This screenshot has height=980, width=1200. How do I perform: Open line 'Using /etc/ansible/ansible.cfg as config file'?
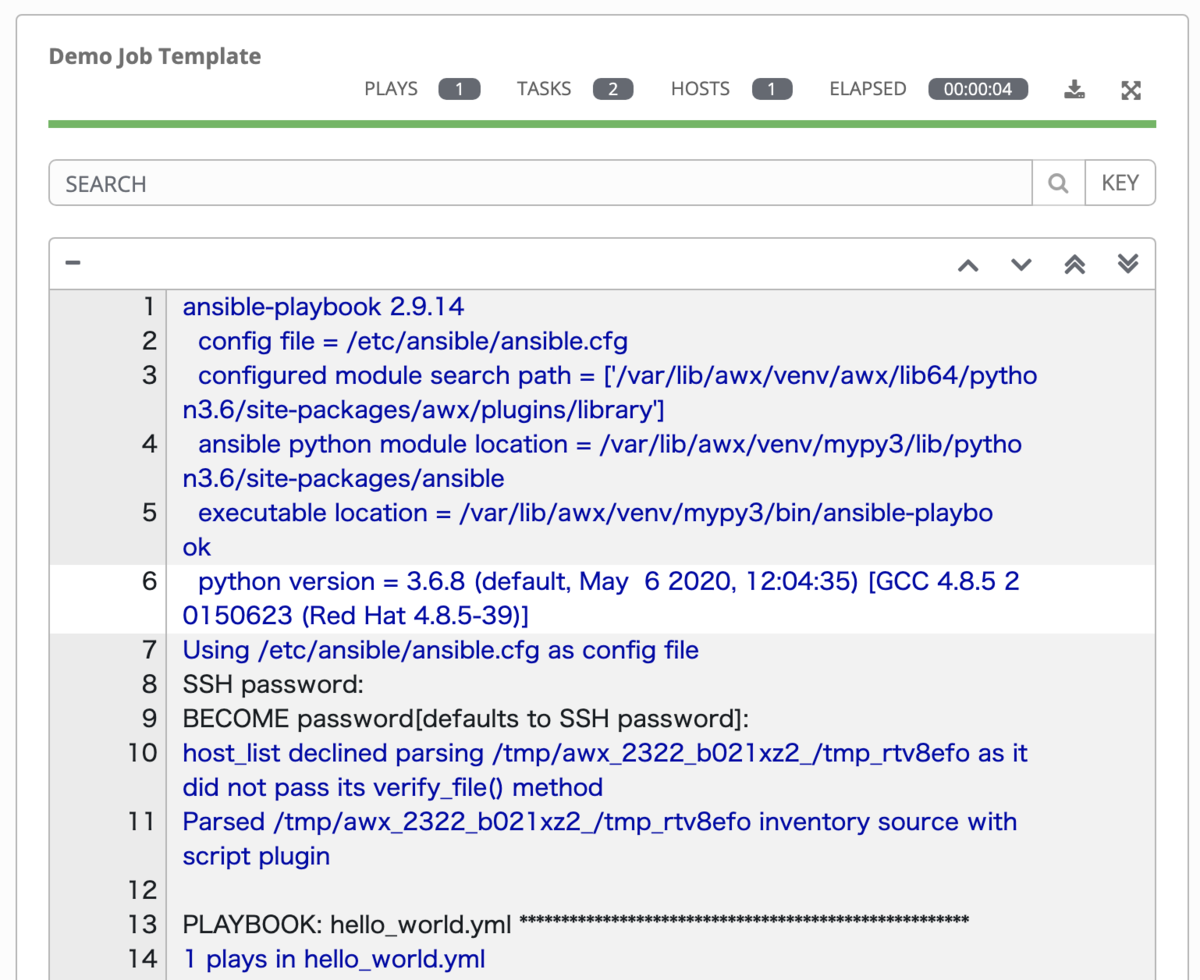pyautogui.click(x=440, y=650)
